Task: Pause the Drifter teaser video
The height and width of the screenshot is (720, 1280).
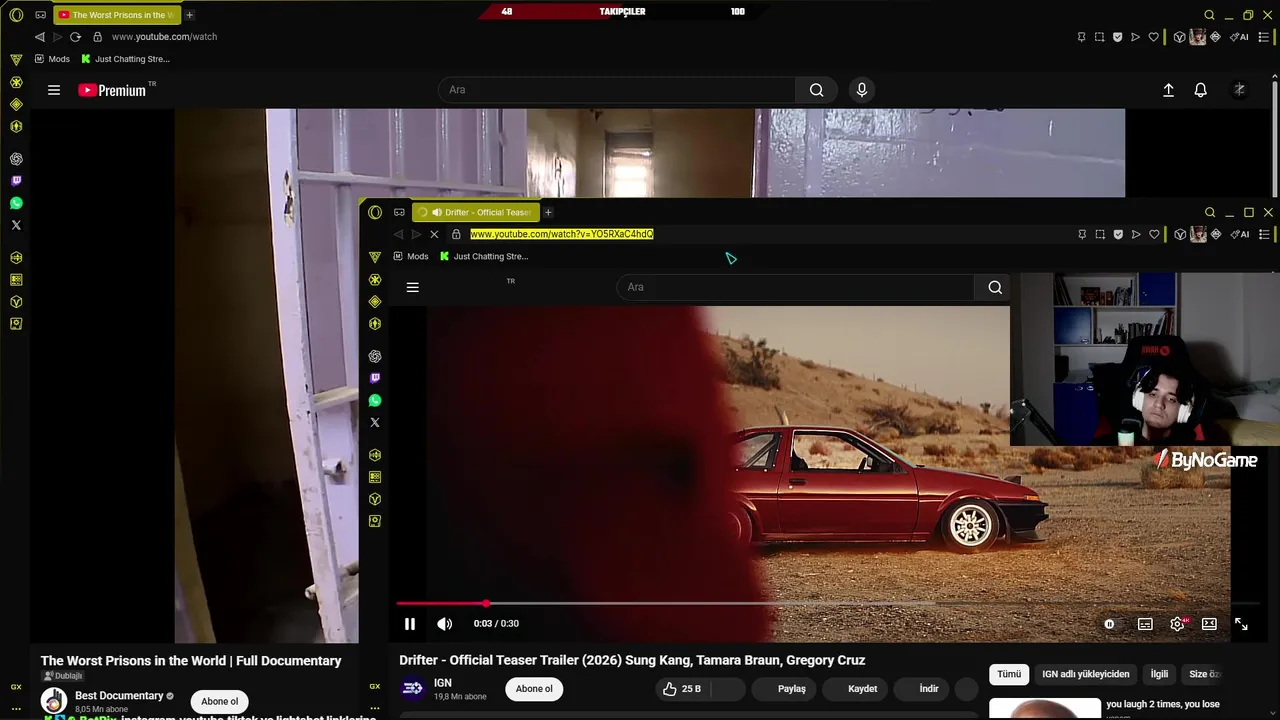Action: click(409, 624)
